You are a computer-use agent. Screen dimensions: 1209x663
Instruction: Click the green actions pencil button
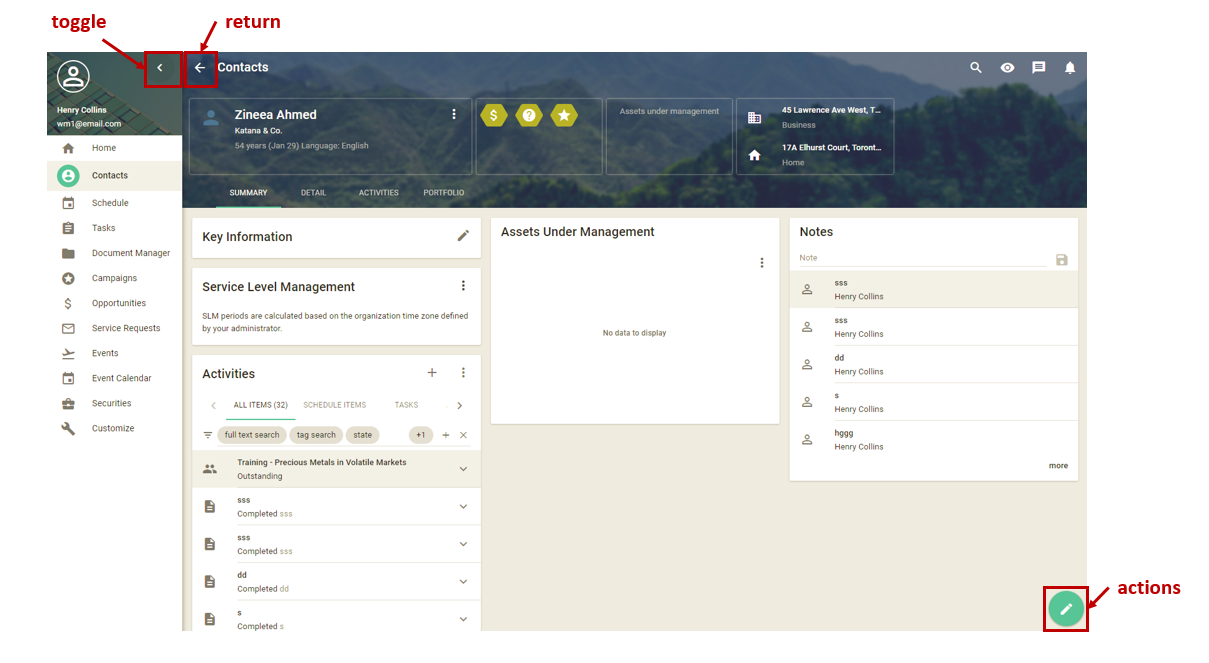tap(1065, 608)
